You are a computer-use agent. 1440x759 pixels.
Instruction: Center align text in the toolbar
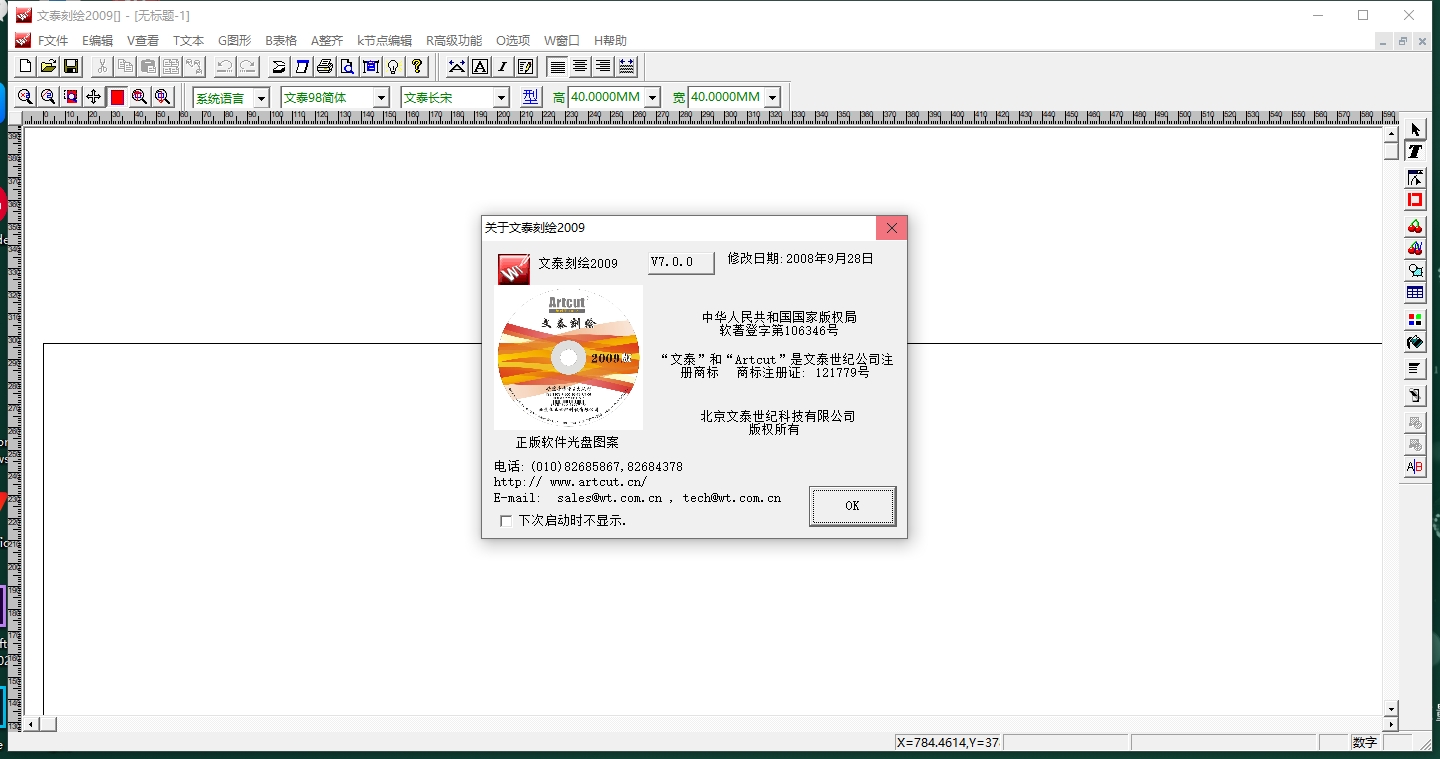pyautogui.click(x=580, y=67)
